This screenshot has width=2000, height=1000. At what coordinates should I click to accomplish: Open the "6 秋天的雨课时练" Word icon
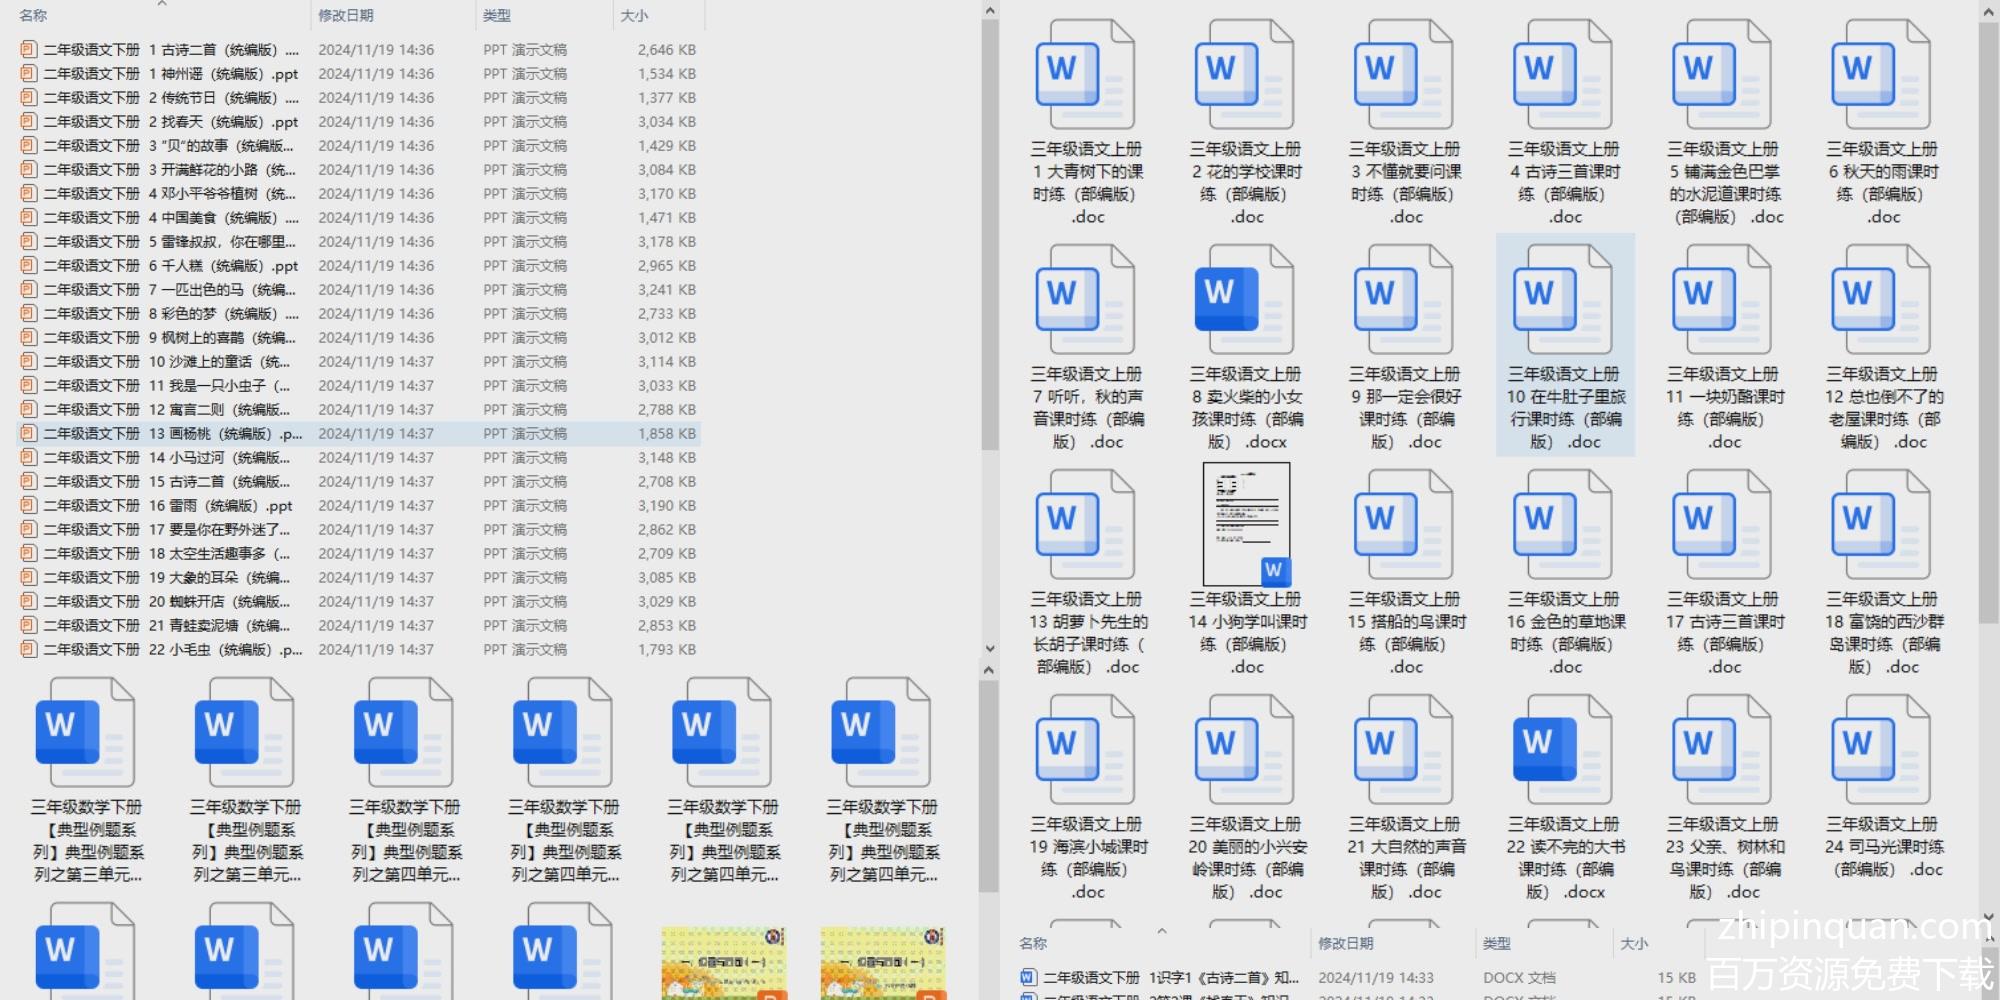point(1880,75)
